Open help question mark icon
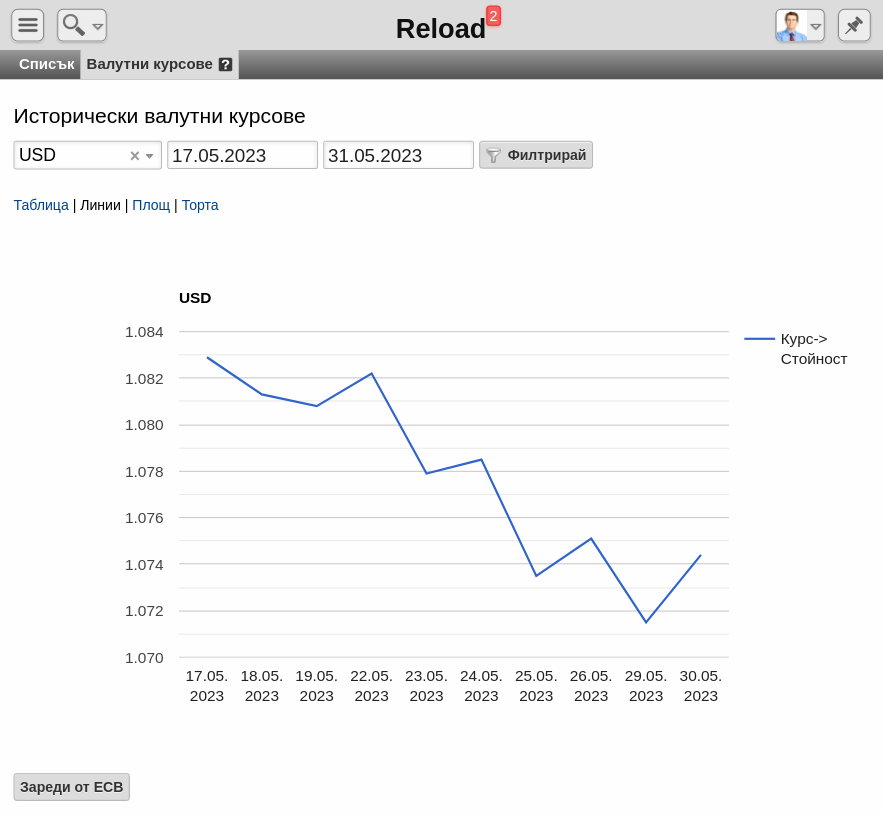This screenshot has height=815, width=883. (x=225, y=65)
